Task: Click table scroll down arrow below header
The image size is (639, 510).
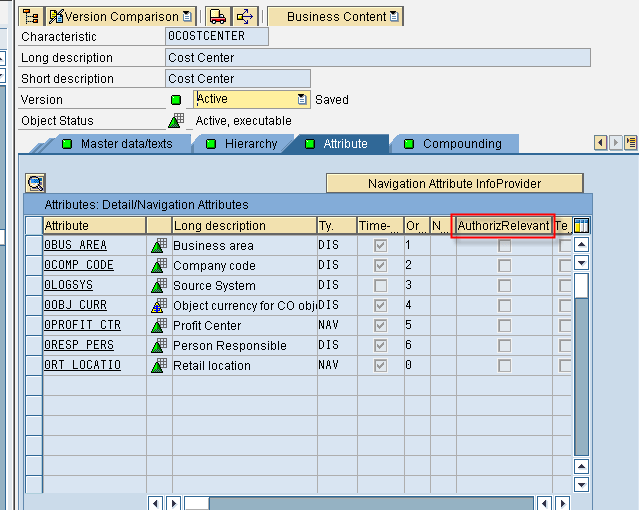Action: (582, 263)
